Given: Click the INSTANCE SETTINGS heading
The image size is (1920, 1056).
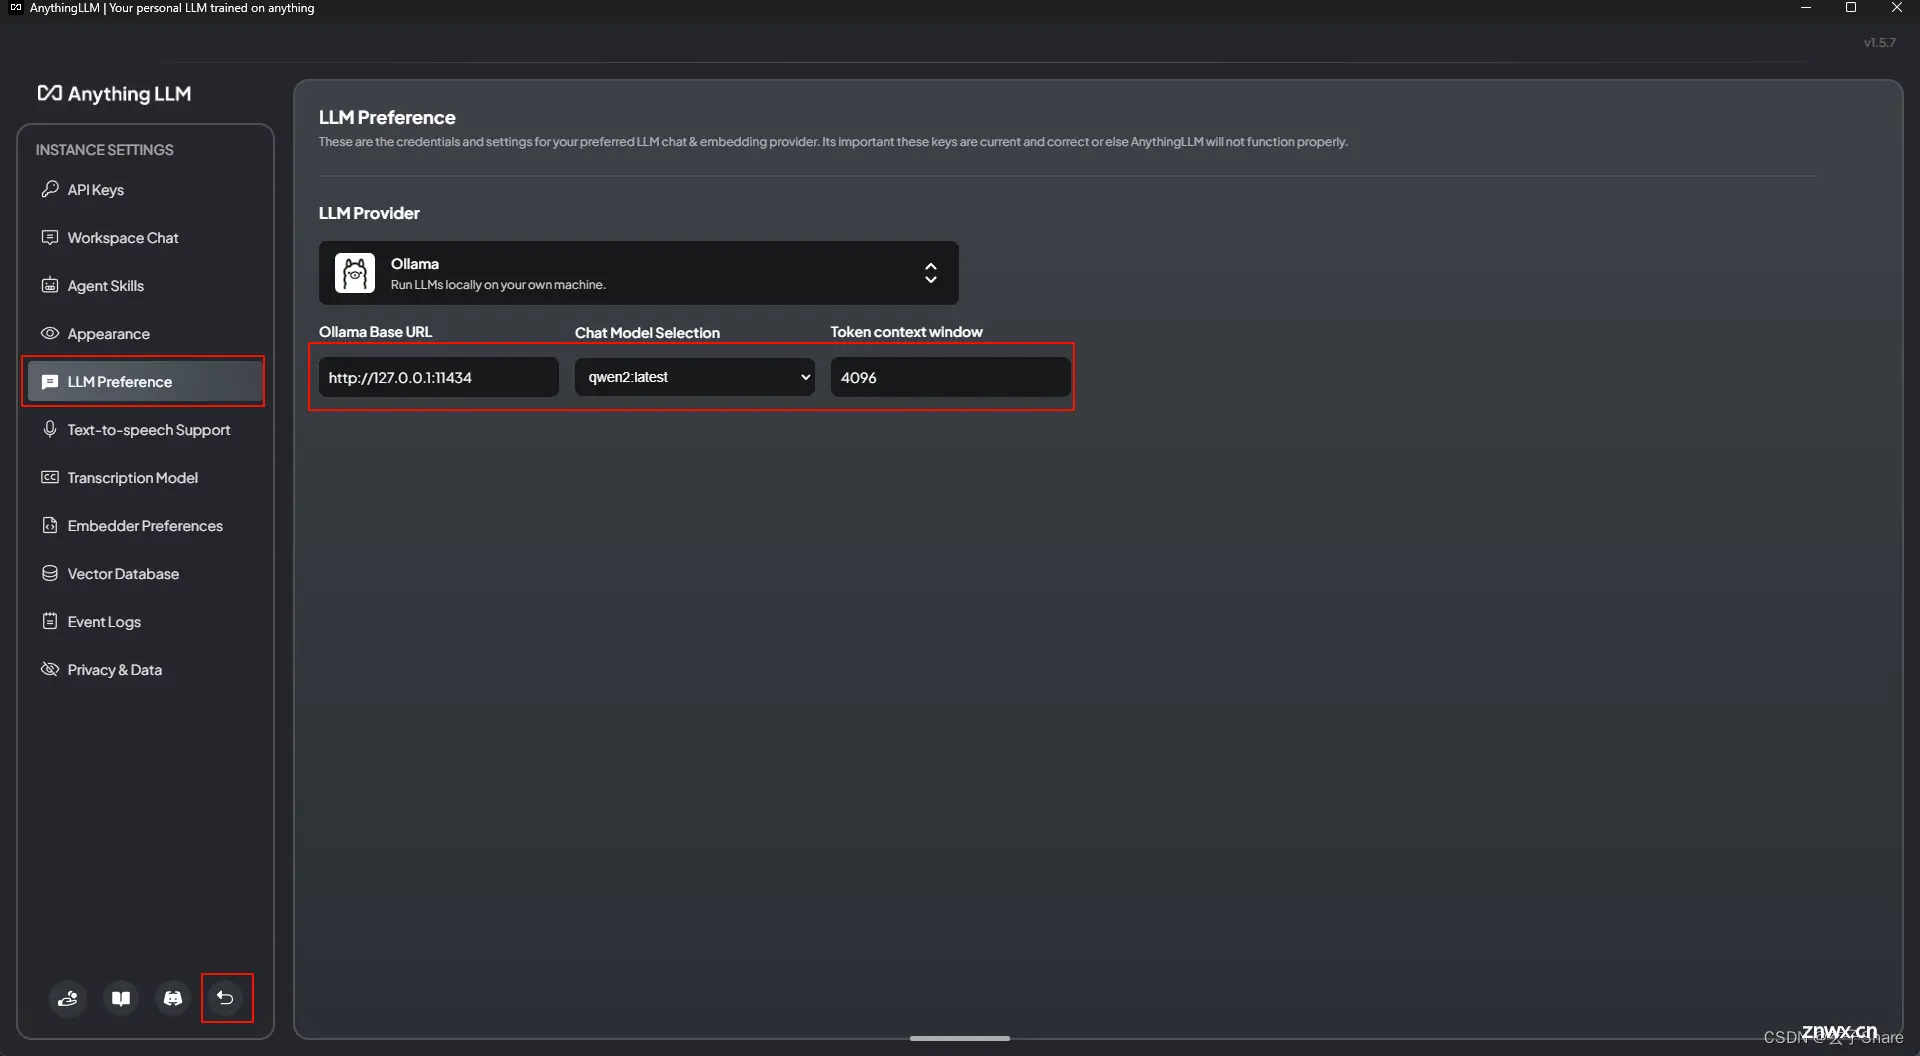Looking at the screenshot, I should click(x=104, y=149).
